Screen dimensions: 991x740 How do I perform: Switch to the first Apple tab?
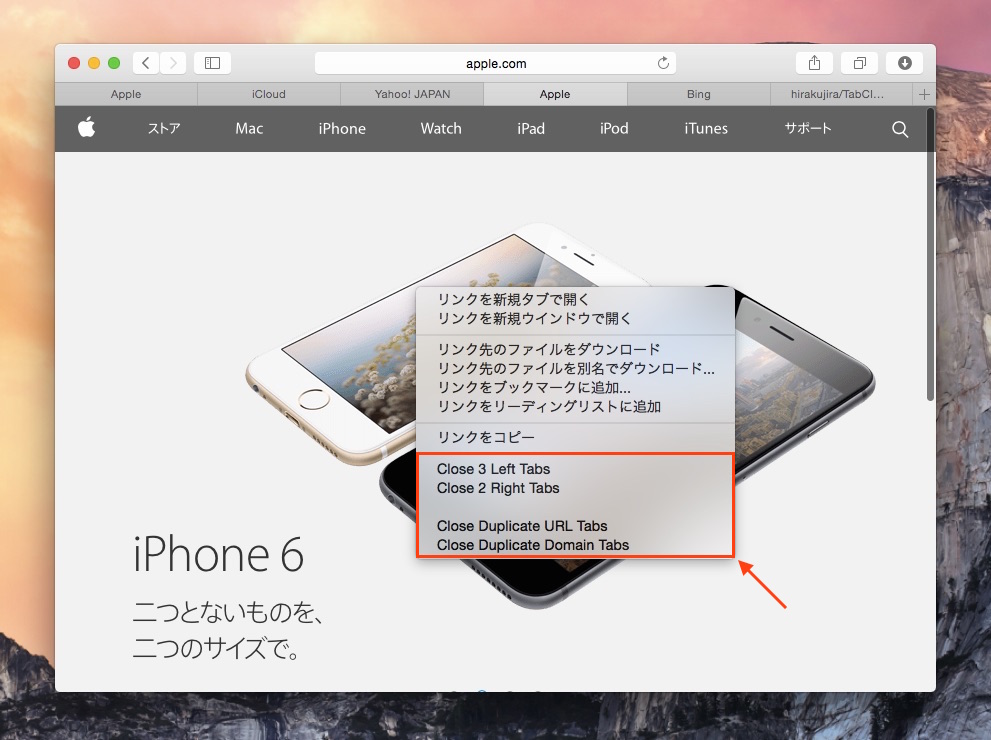[x=126, y=94]
